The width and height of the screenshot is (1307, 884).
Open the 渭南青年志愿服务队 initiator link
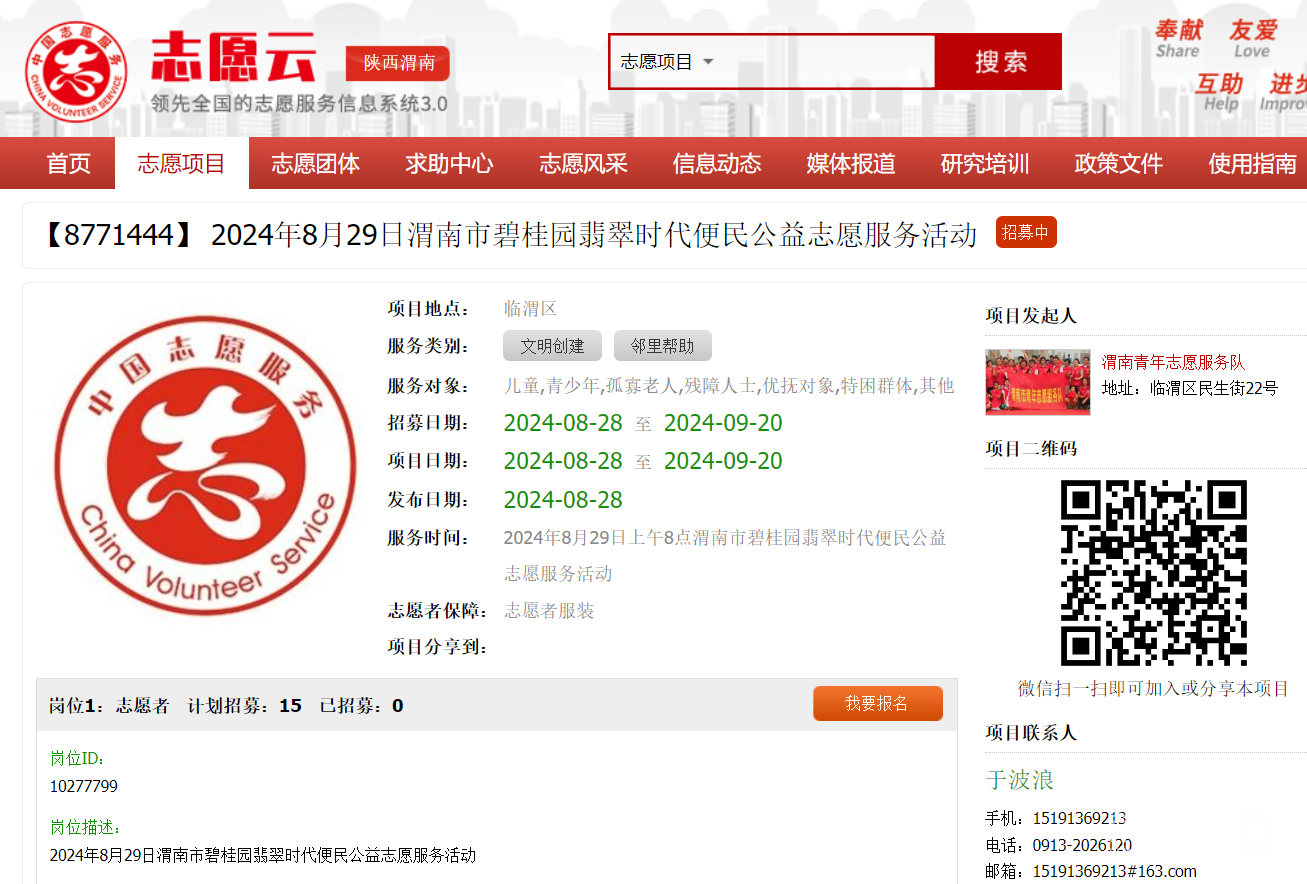[1173, 362]
